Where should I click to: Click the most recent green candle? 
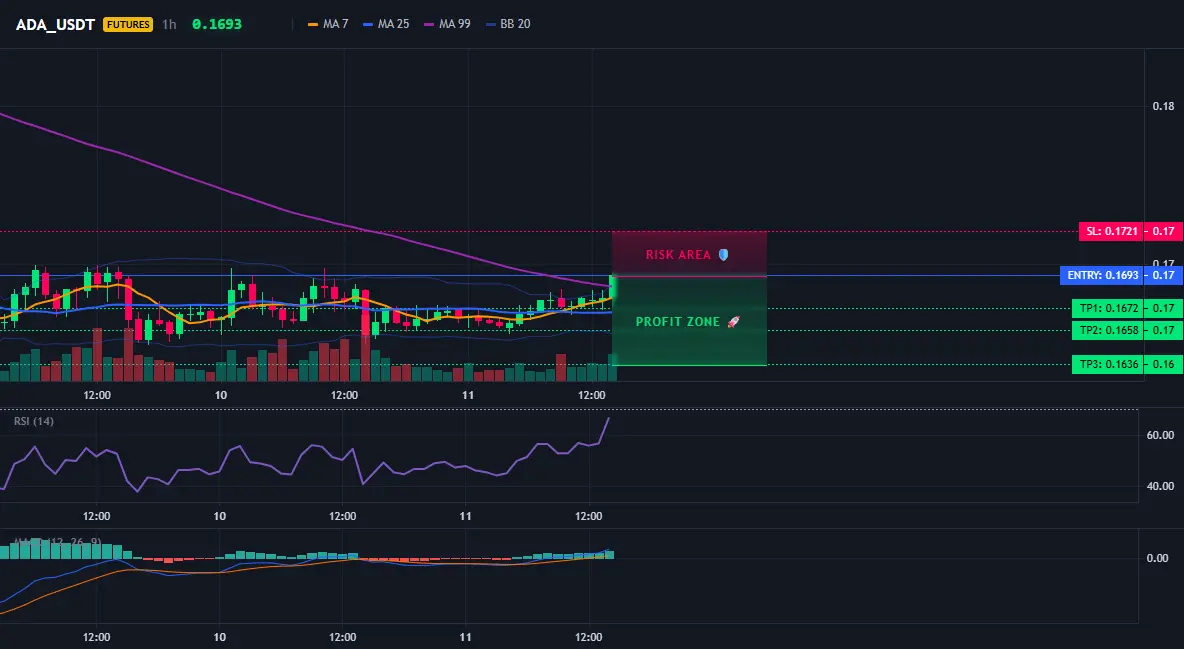612,288
